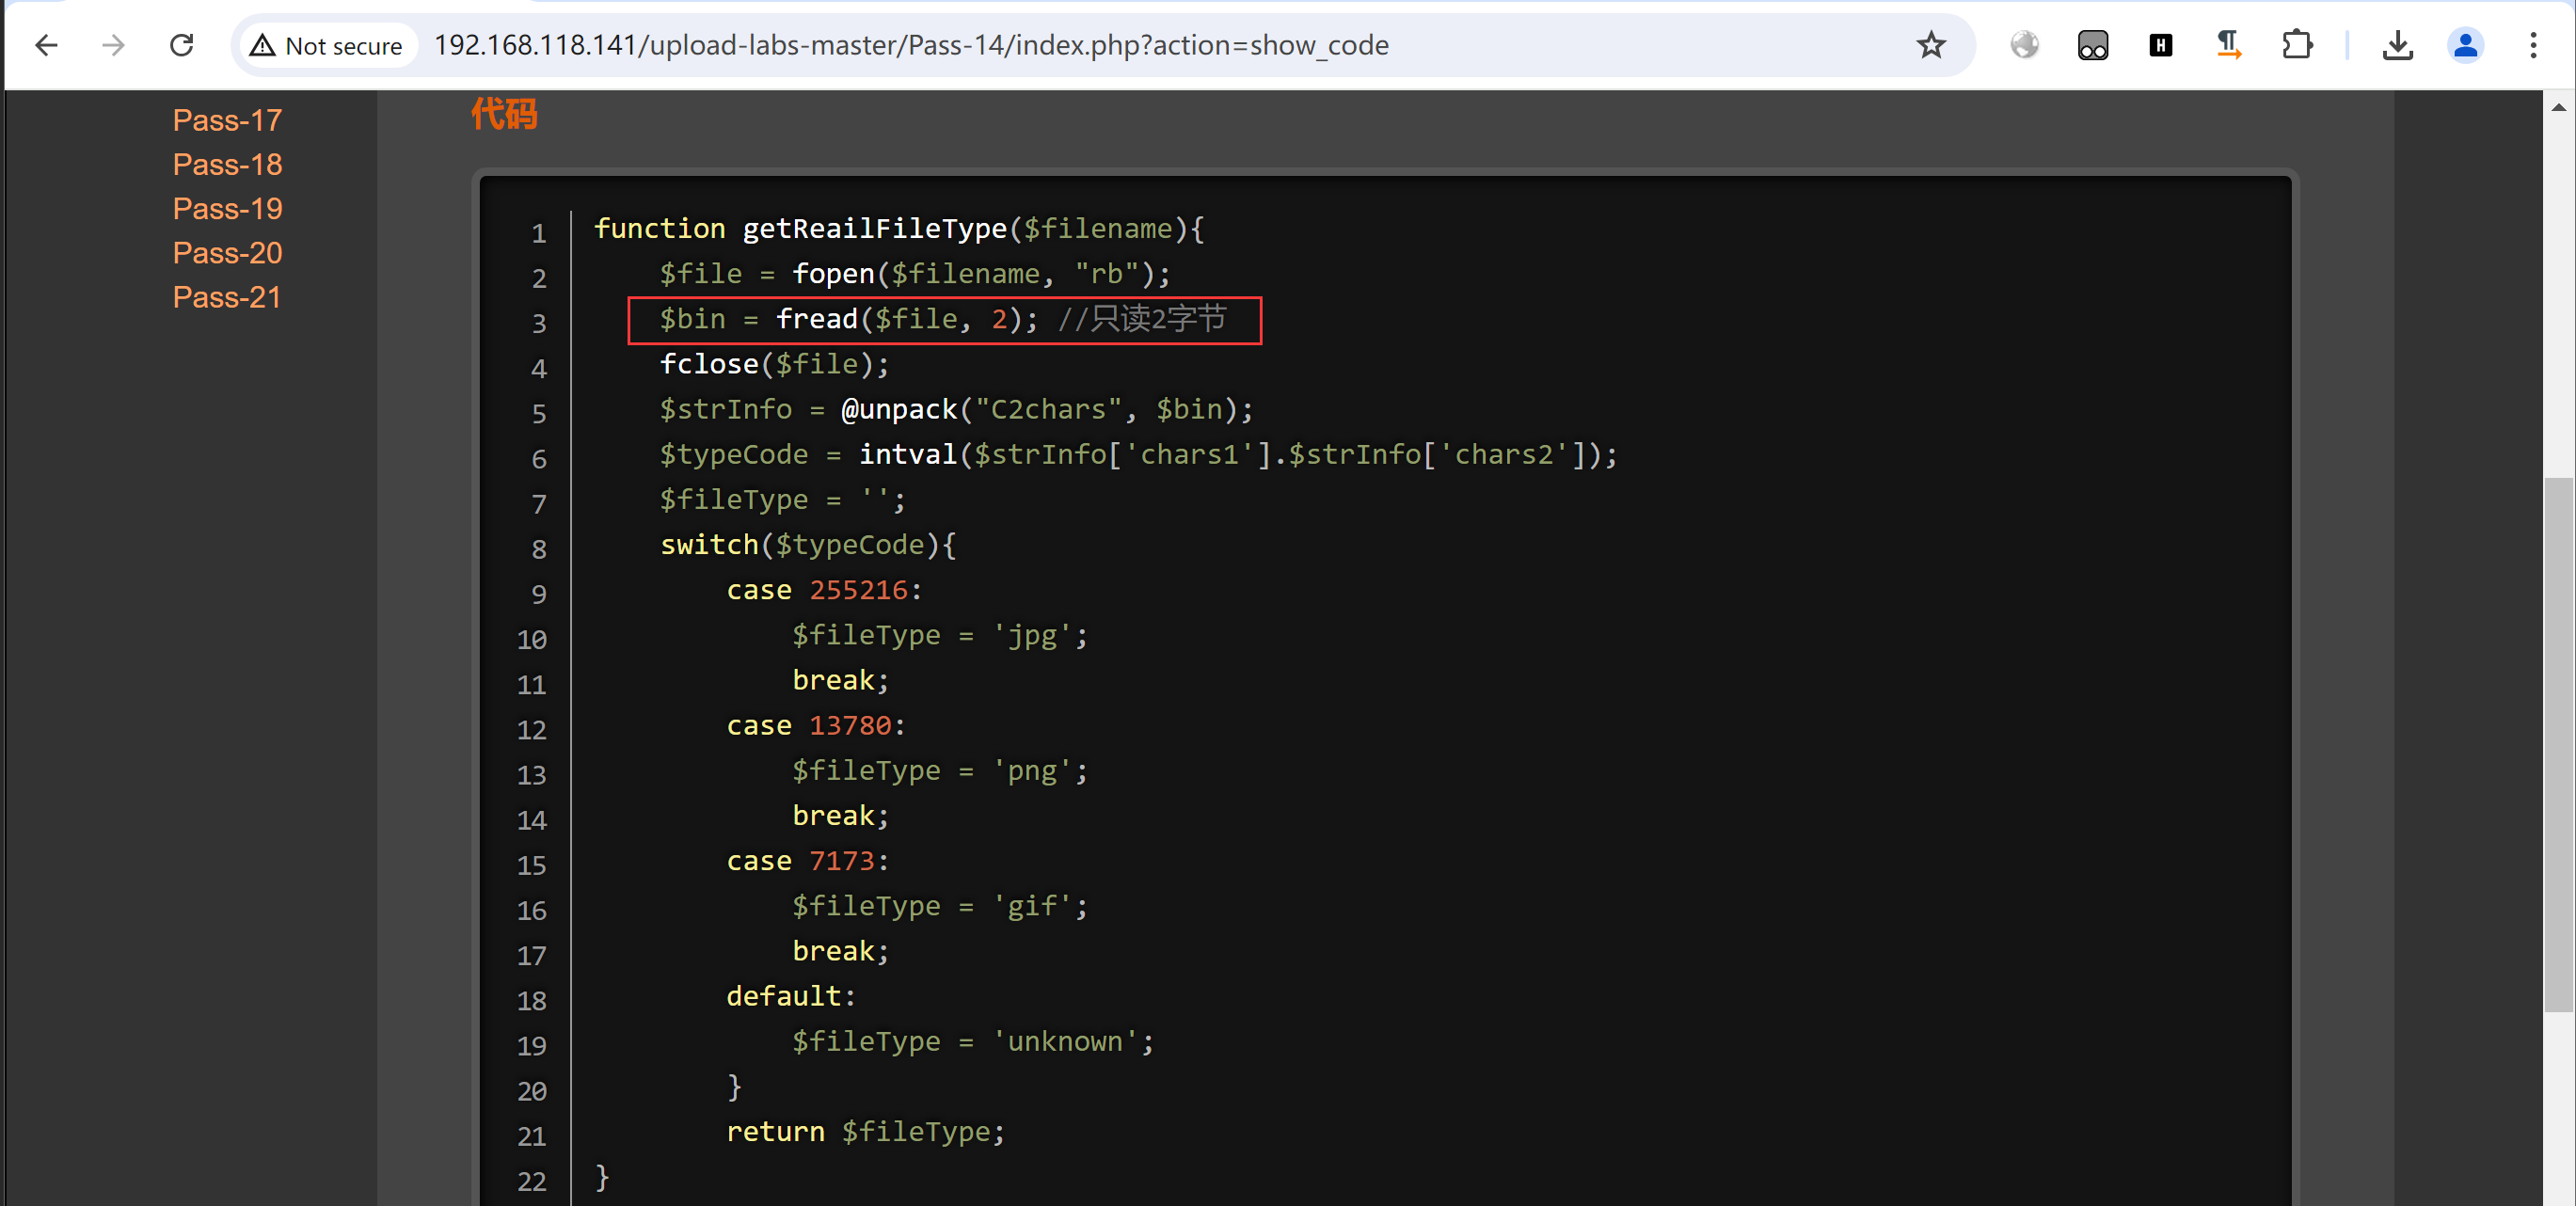
Task: Open the black H extension
Action: pos(2160,45)
